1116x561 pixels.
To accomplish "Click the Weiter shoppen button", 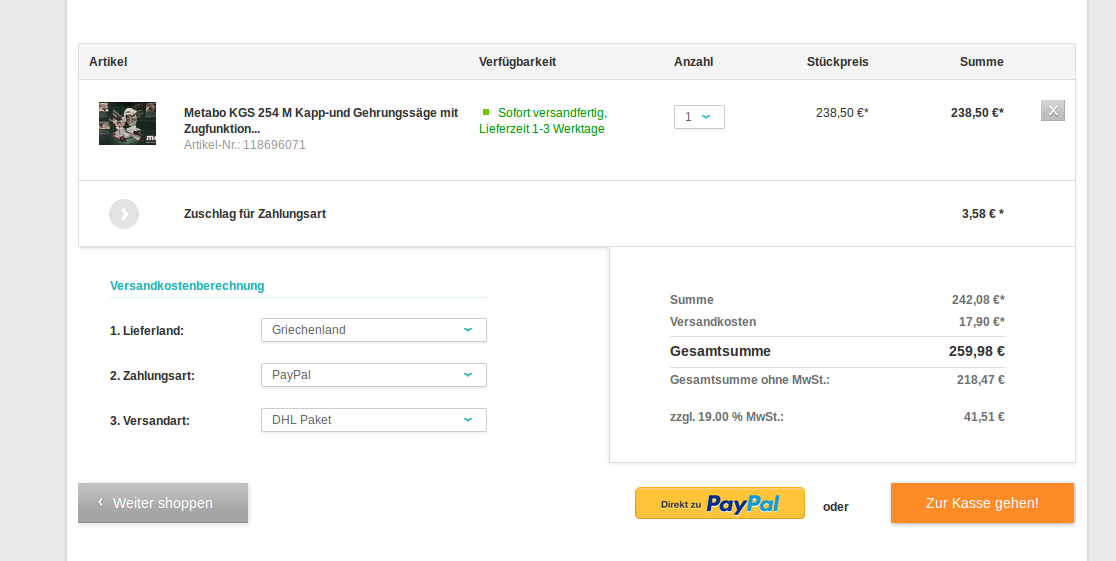I will 163,503.
